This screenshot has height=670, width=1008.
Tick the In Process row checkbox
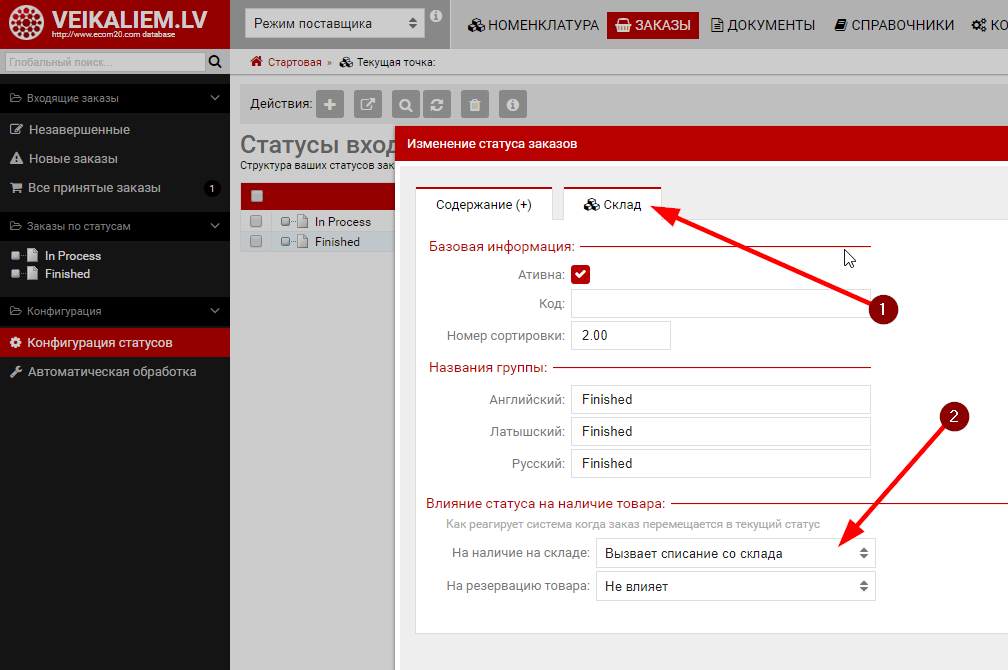256,221
